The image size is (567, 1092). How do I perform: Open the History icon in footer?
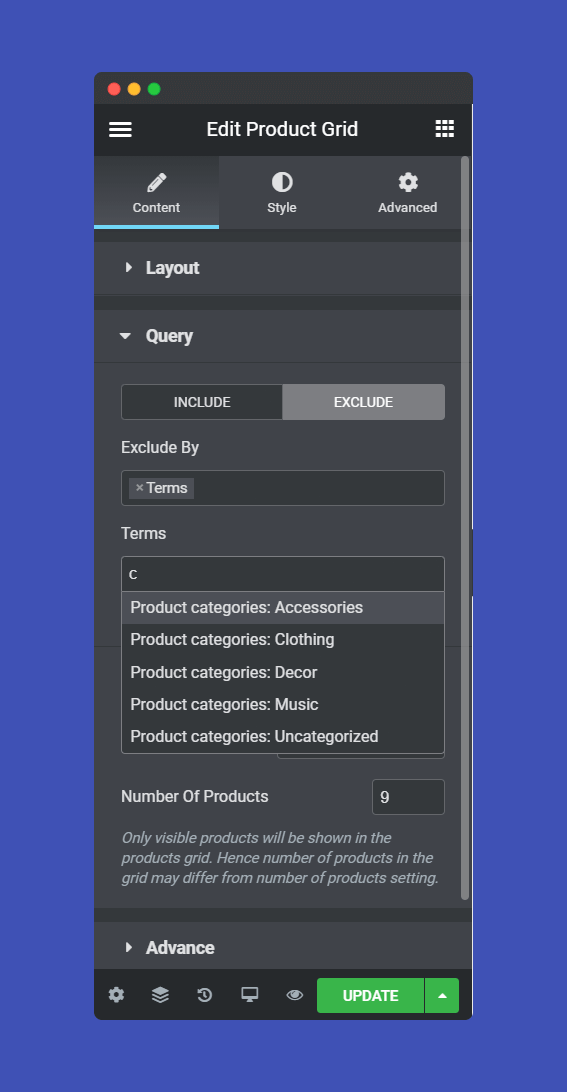point(204,995)
